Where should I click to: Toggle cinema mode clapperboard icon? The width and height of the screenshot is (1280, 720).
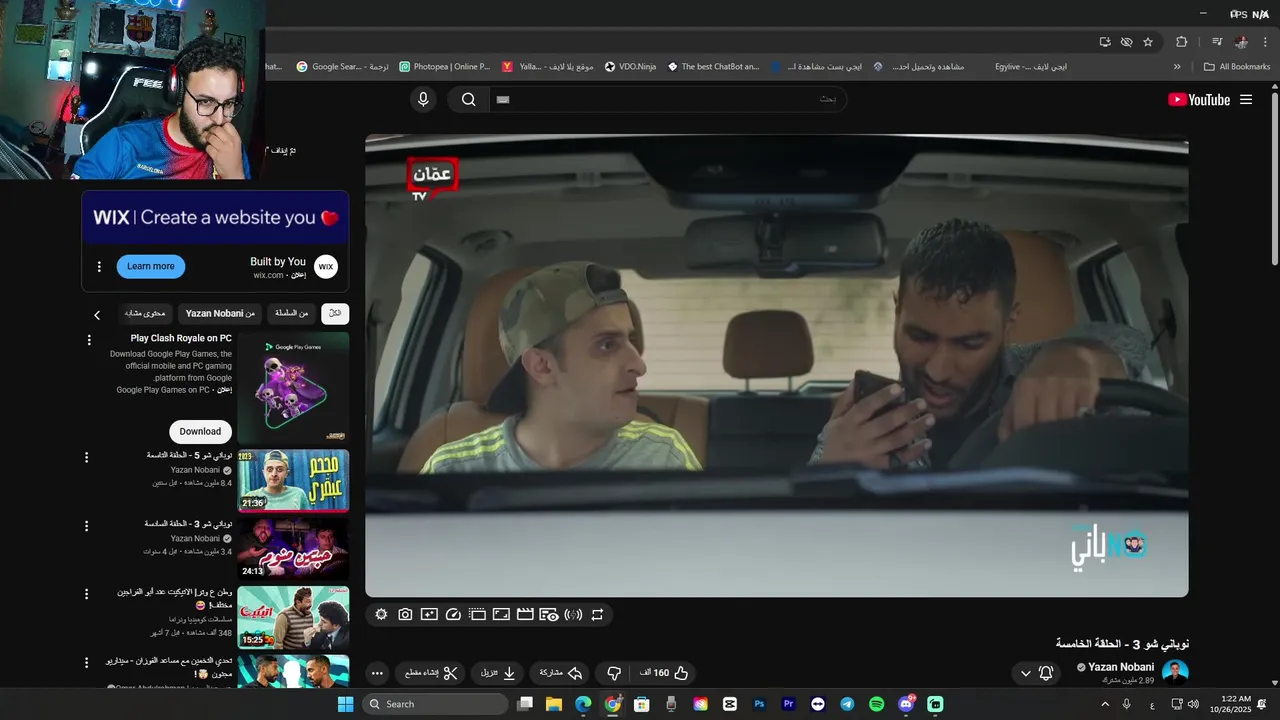(525, 615)
